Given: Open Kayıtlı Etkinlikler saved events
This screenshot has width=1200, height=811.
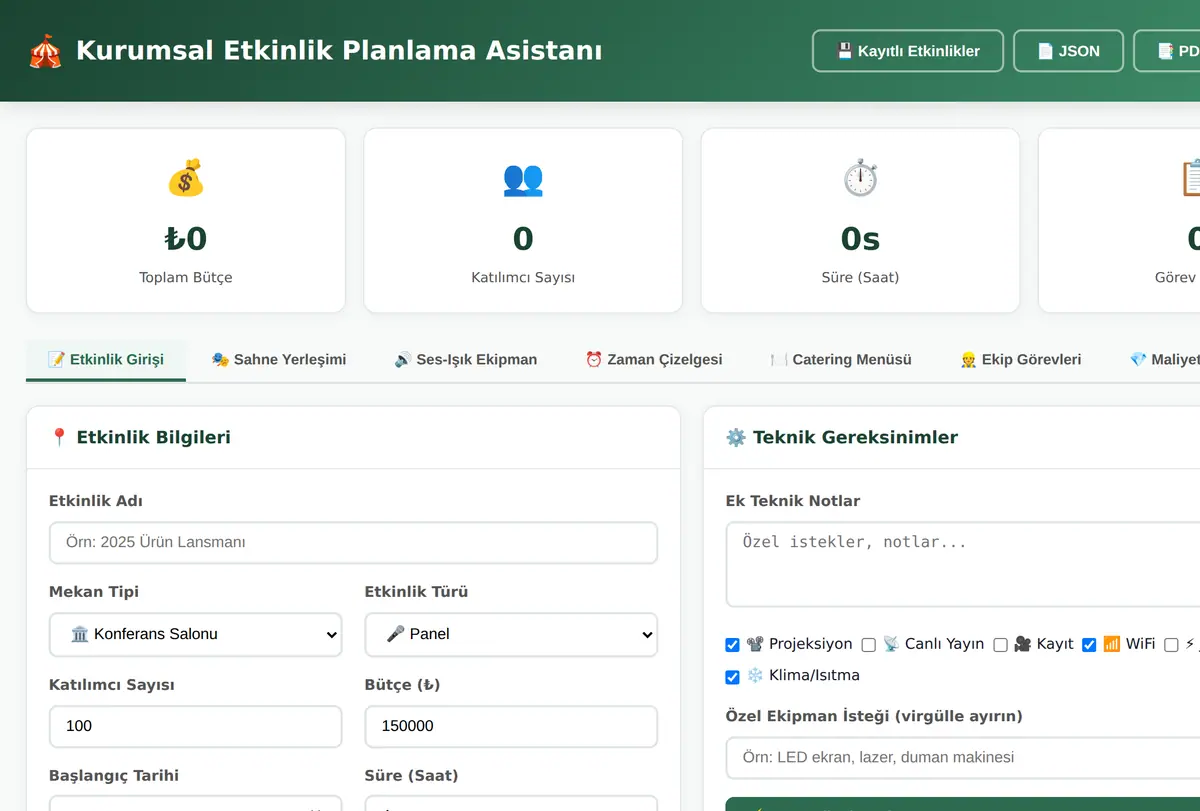Looking at the screenshot, I should pos(908,51).
